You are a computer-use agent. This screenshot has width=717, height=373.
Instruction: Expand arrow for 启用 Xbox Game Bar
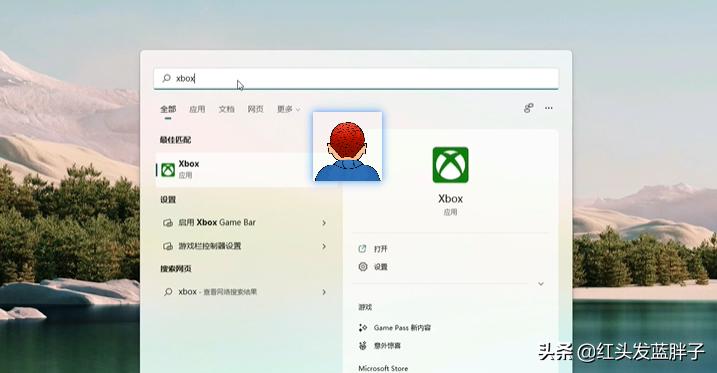pyautogui.click(x=324, y=223)
